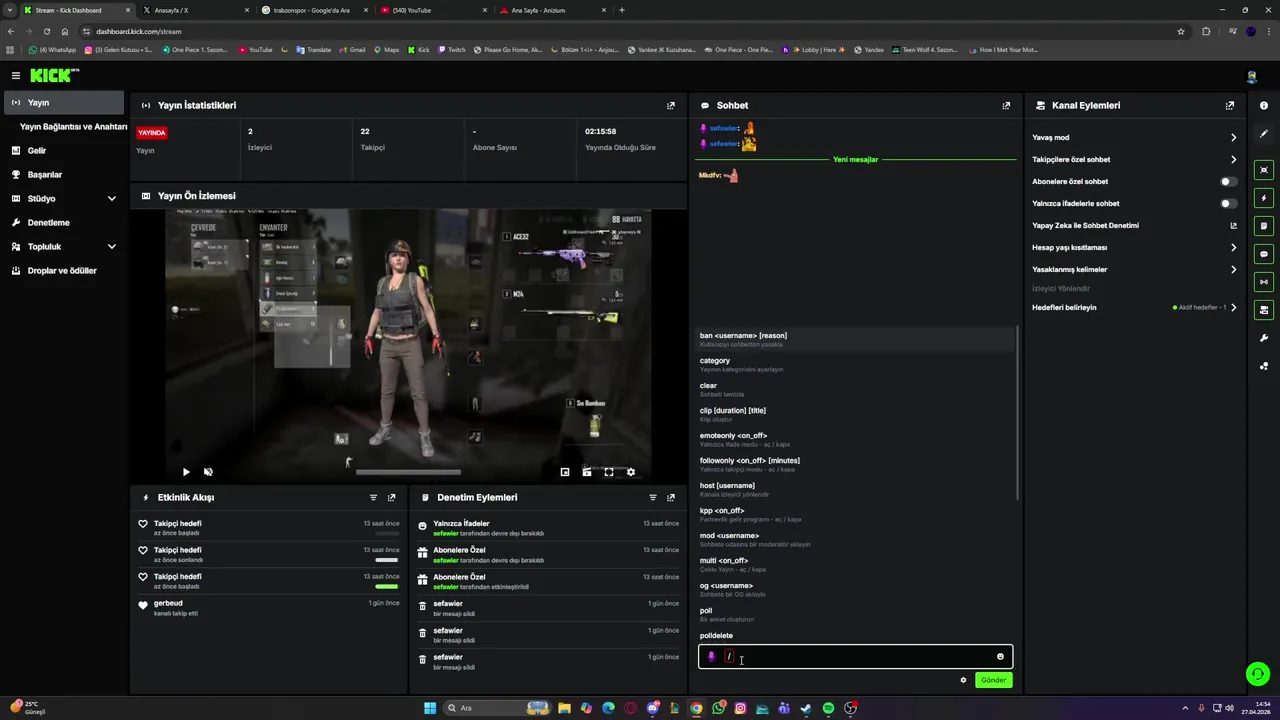Image resolution: width=1280 pixels, height=720 pixels.
Task: Choose the followonly command suggestion
Action: tap(856, 464)
